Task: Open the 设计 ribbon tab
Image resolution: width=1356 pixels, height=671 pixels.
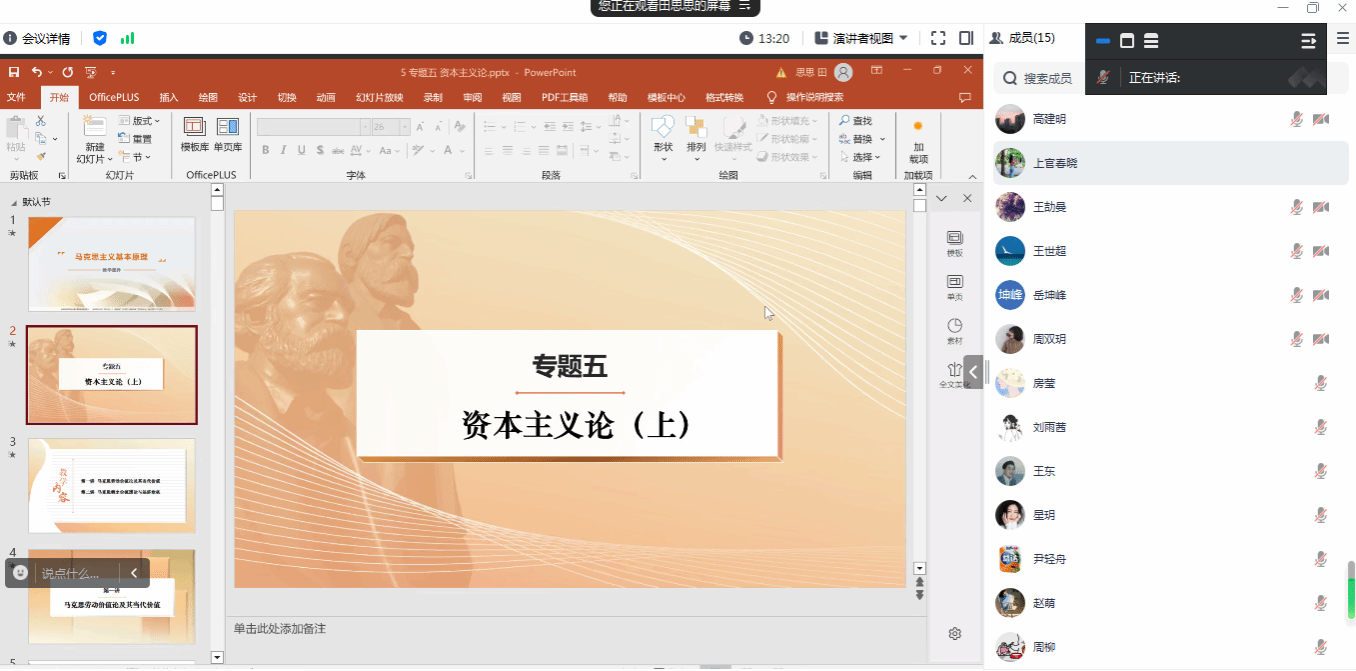Action: [247, 97]
